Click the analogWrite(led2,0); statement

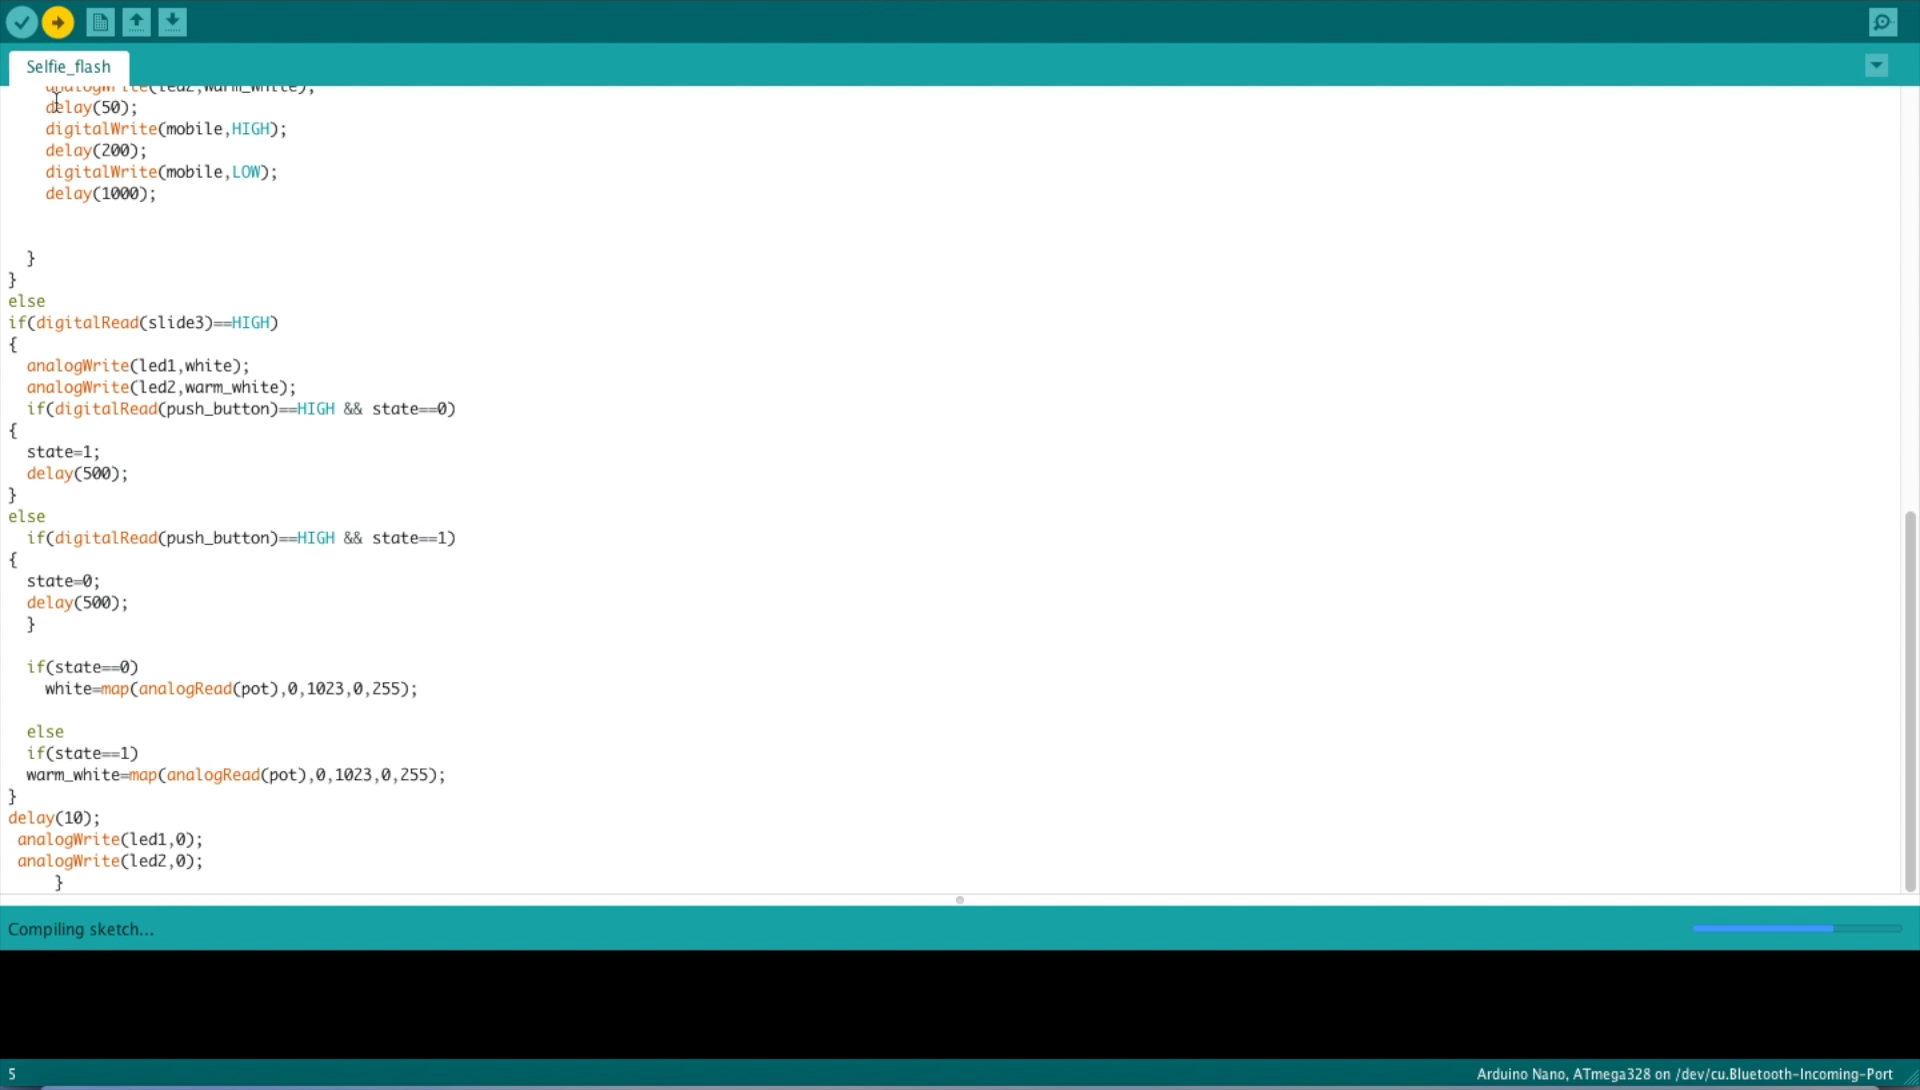click(x=110, y=861)
